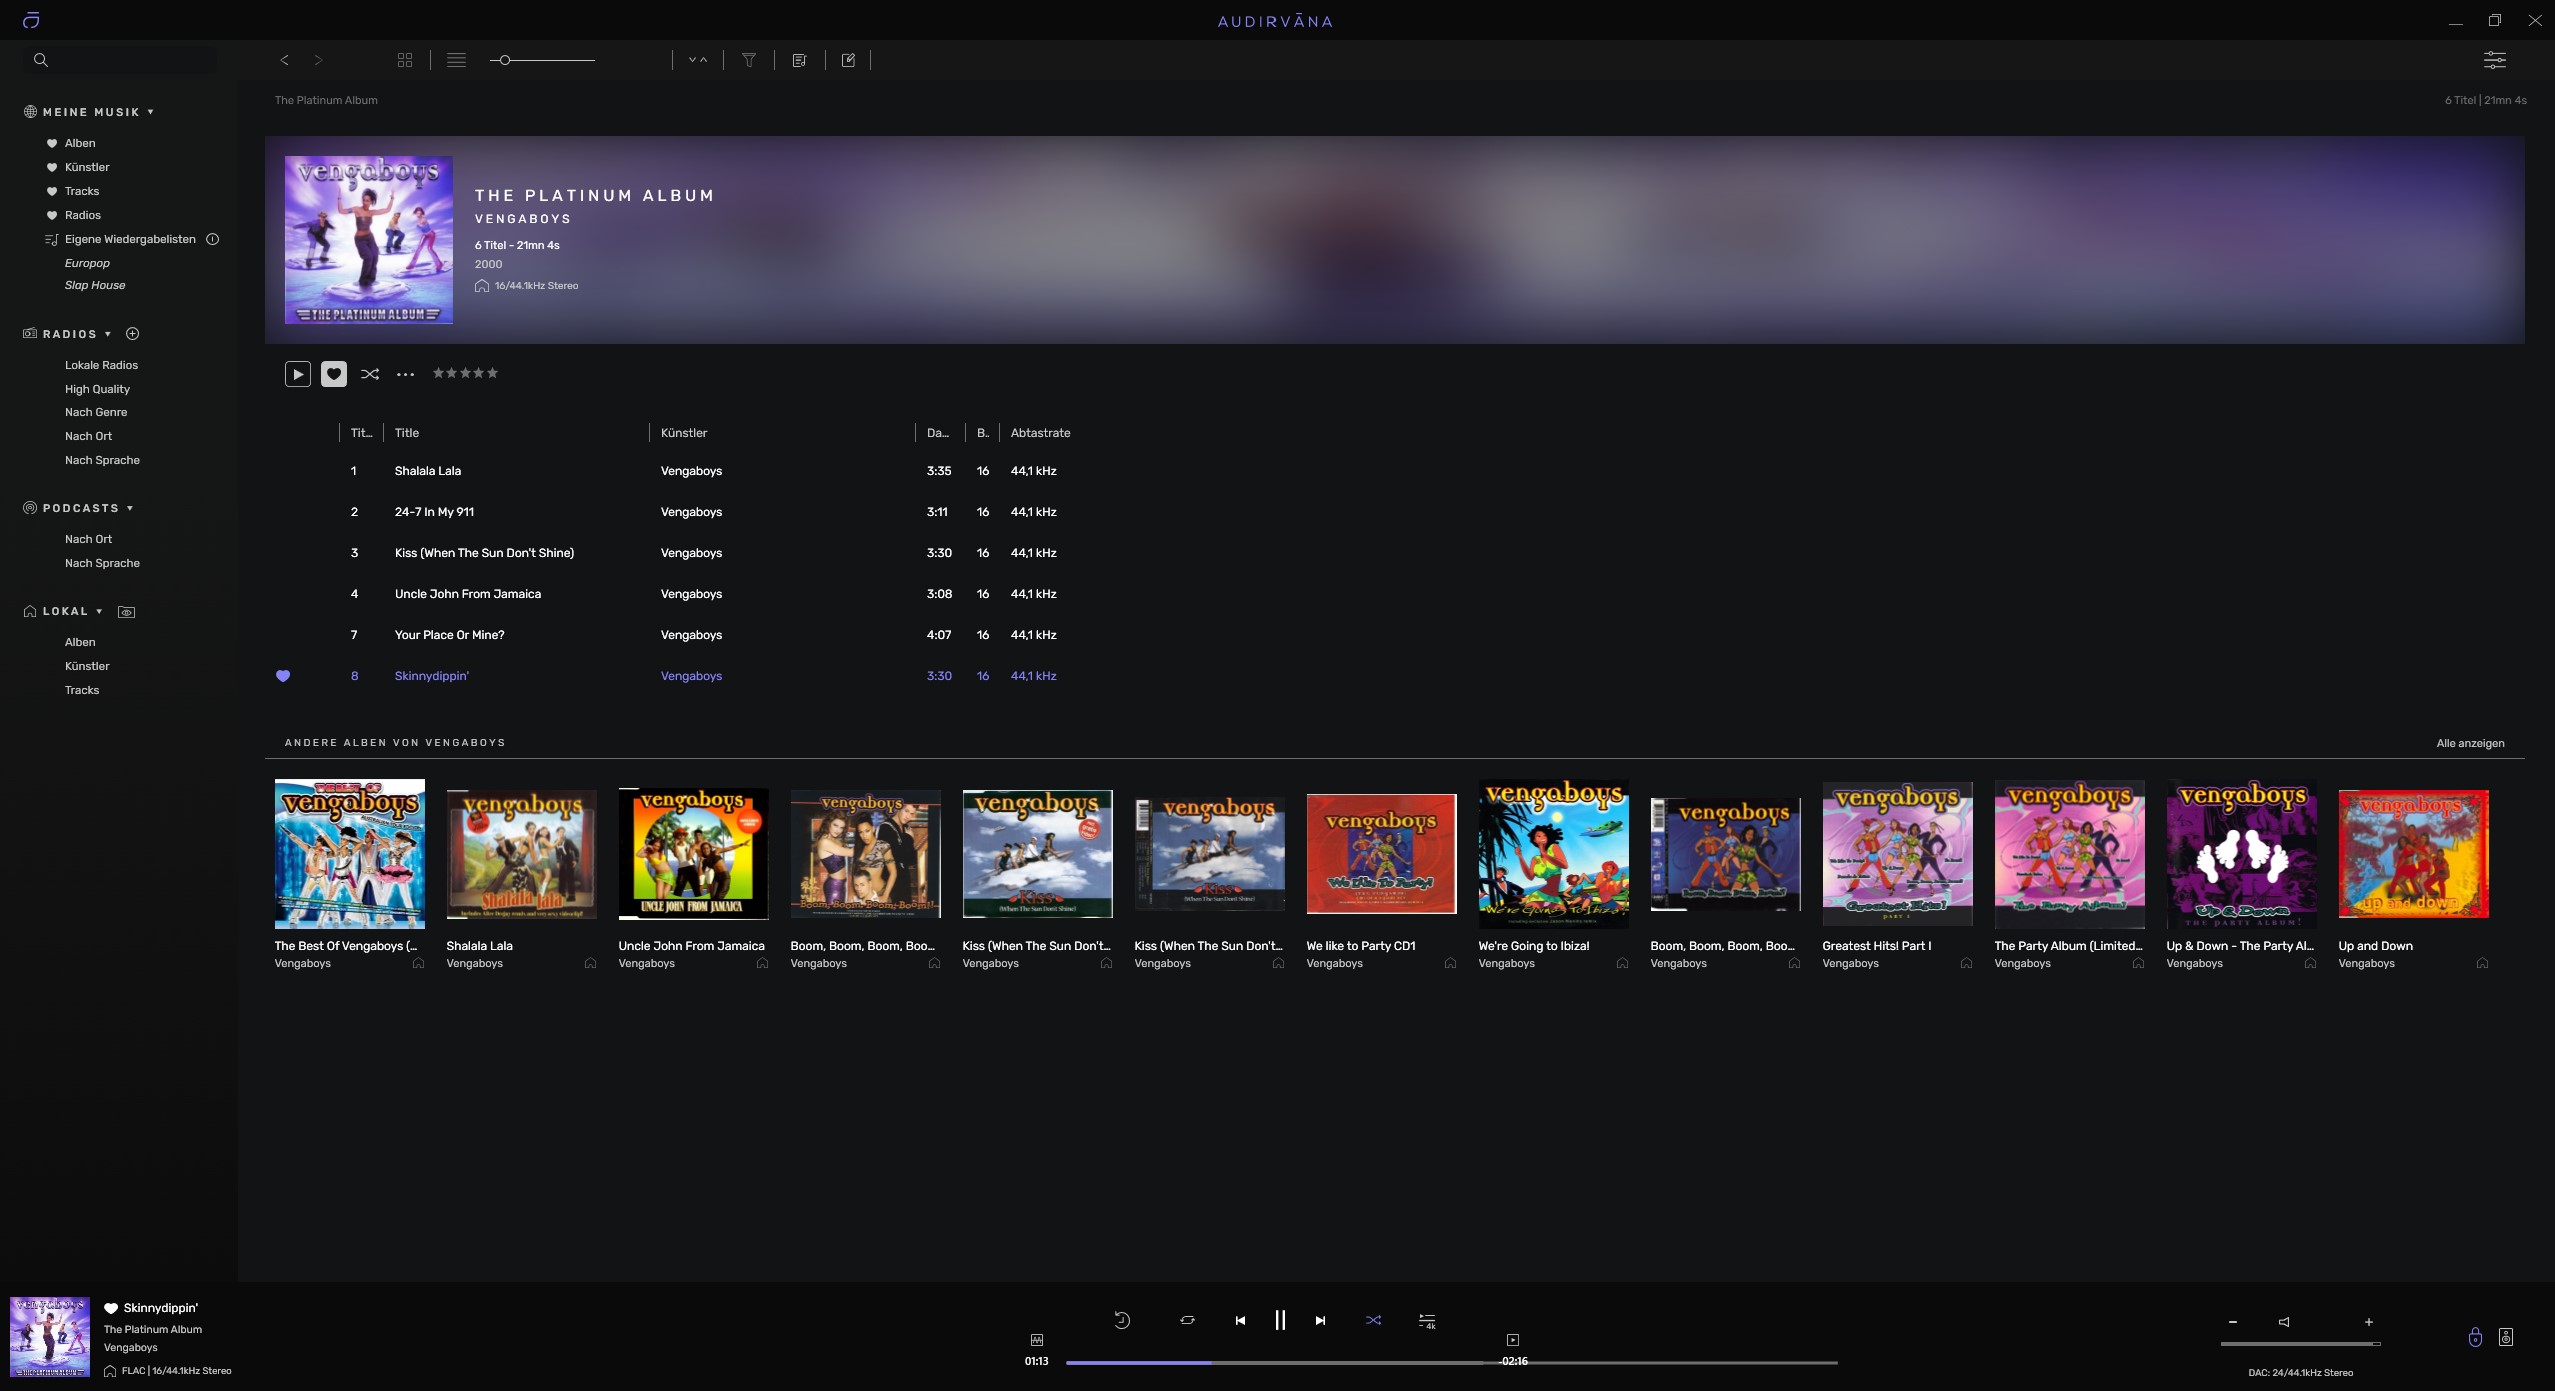The width and height of the screenshot is (2555, 1391).
Task: Open We're Going to Ibiza! album thumbnail
Action: (1553, 854)
